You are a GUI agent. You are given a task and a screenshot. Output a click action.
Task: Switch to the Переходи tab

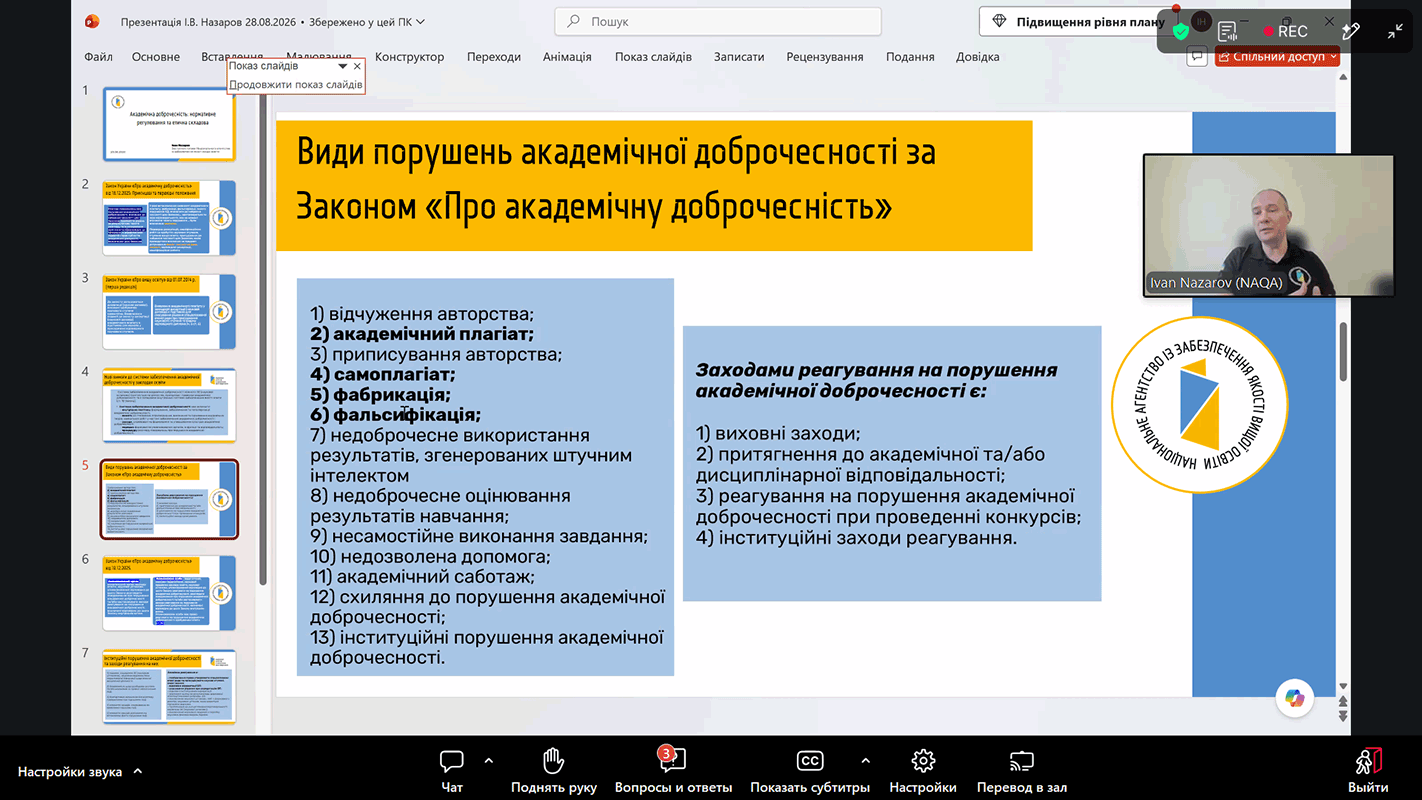[x=494, y=57]
